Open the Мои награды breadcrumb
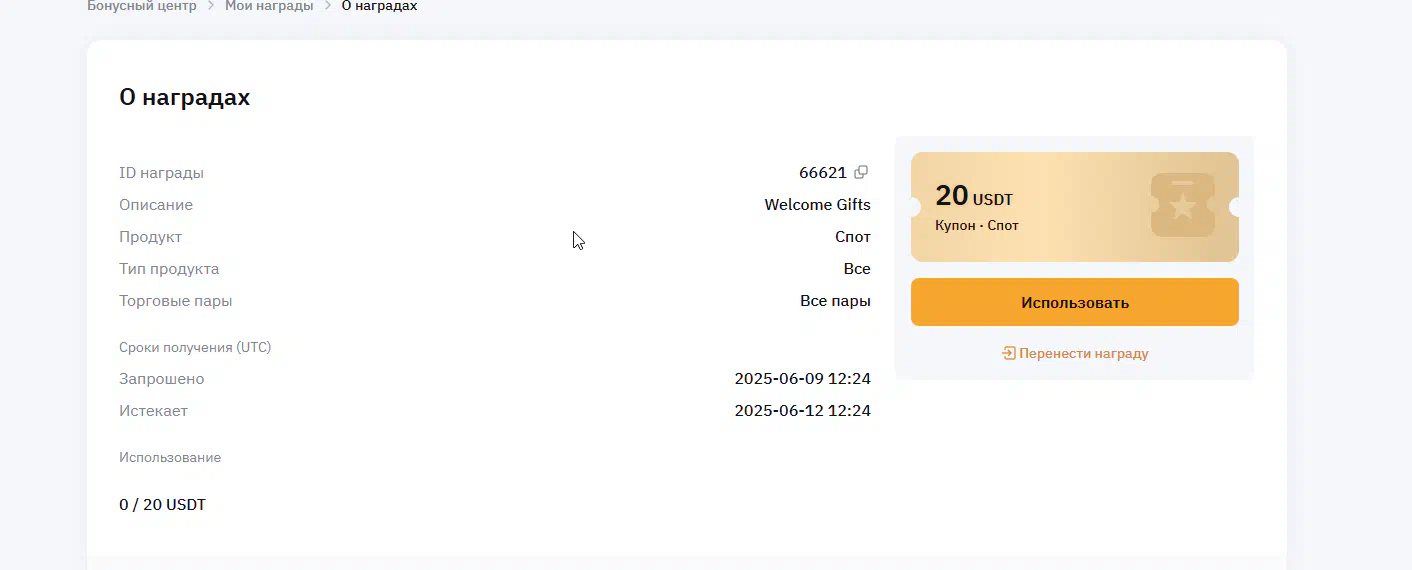The width and height of the screenshot is (1412, 570). coord(269,6)
